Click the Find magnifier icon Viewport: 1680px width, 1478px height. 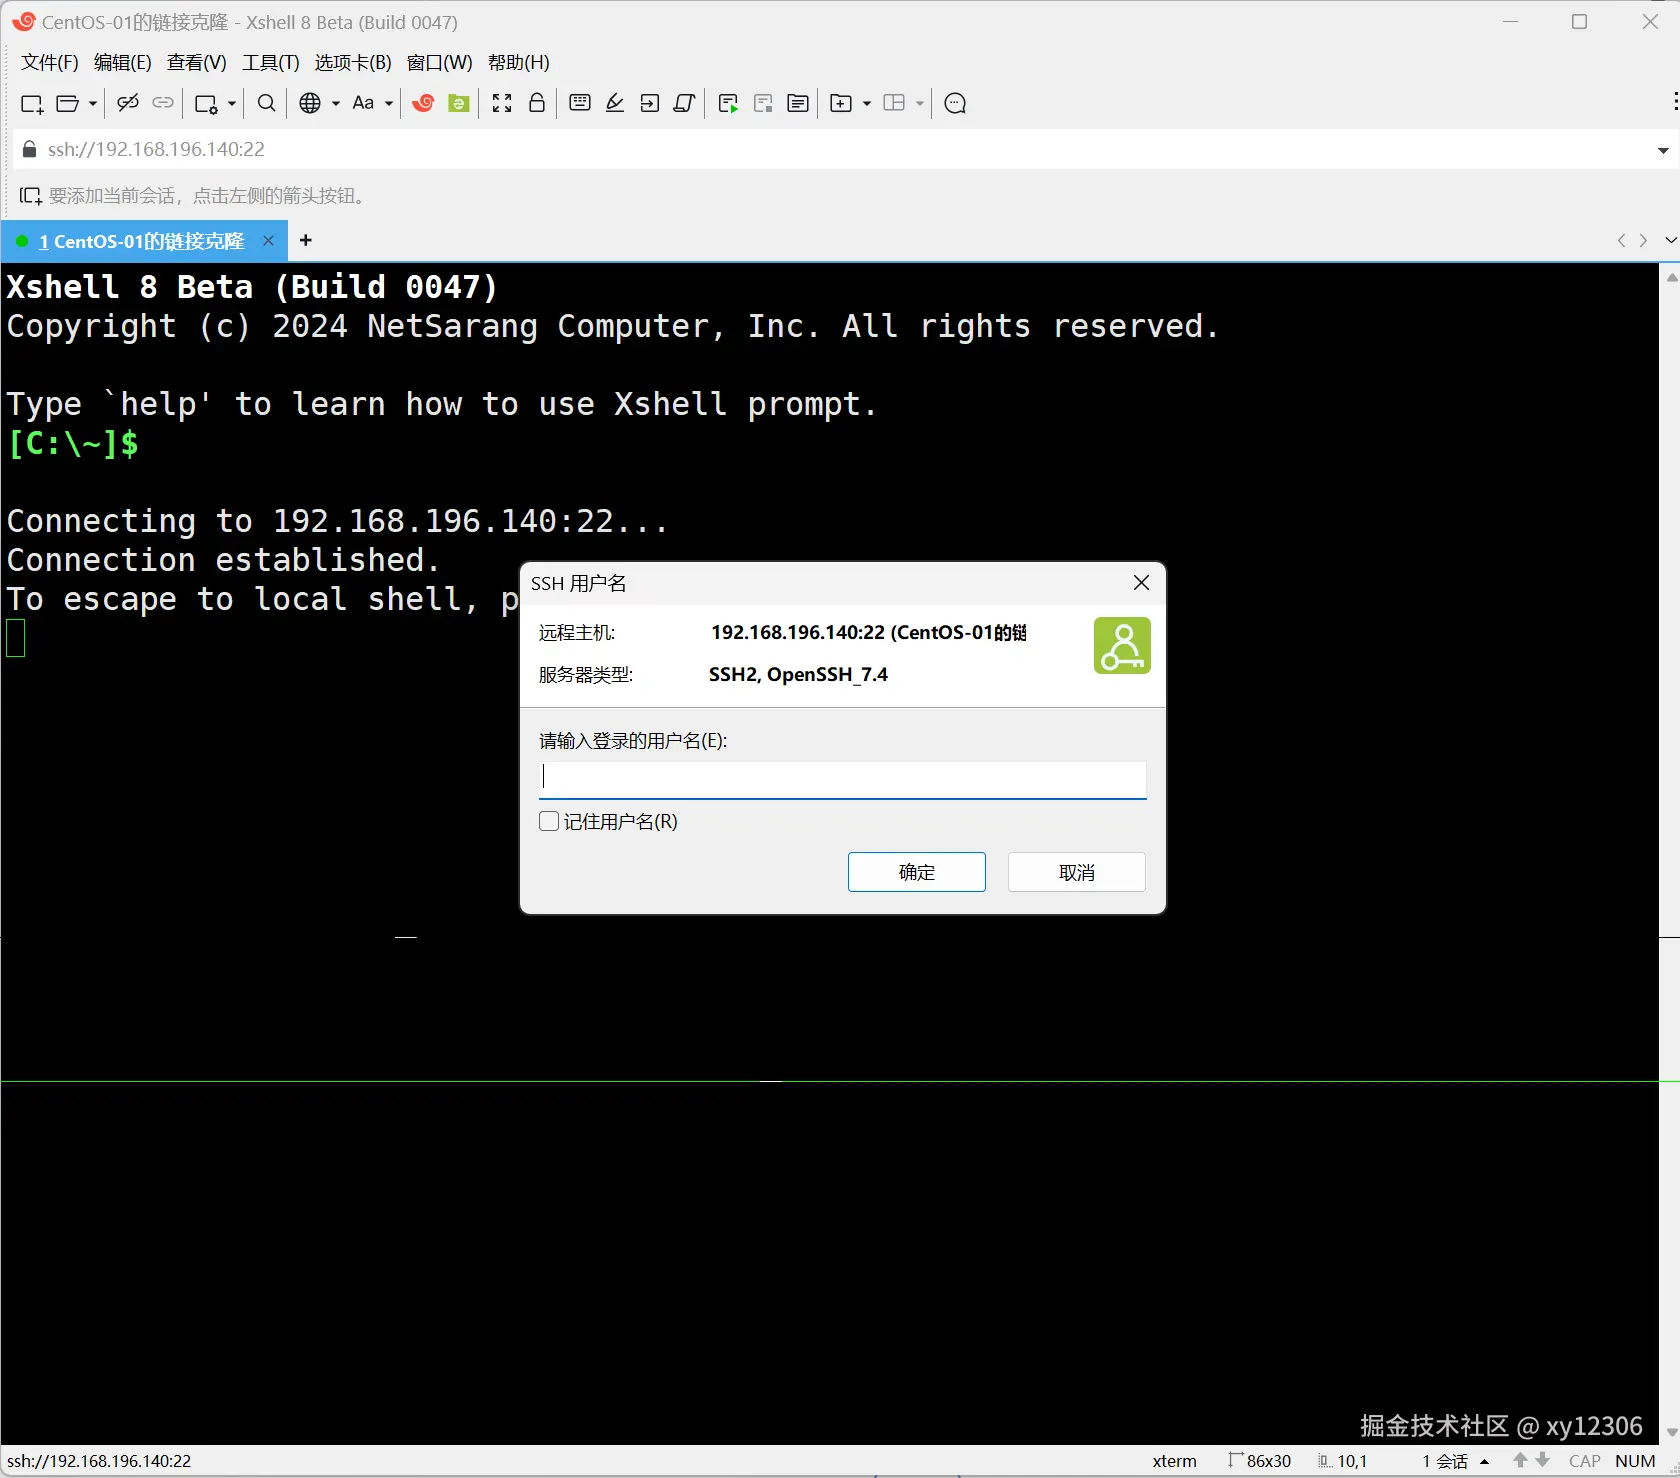(x=267, y=103)
